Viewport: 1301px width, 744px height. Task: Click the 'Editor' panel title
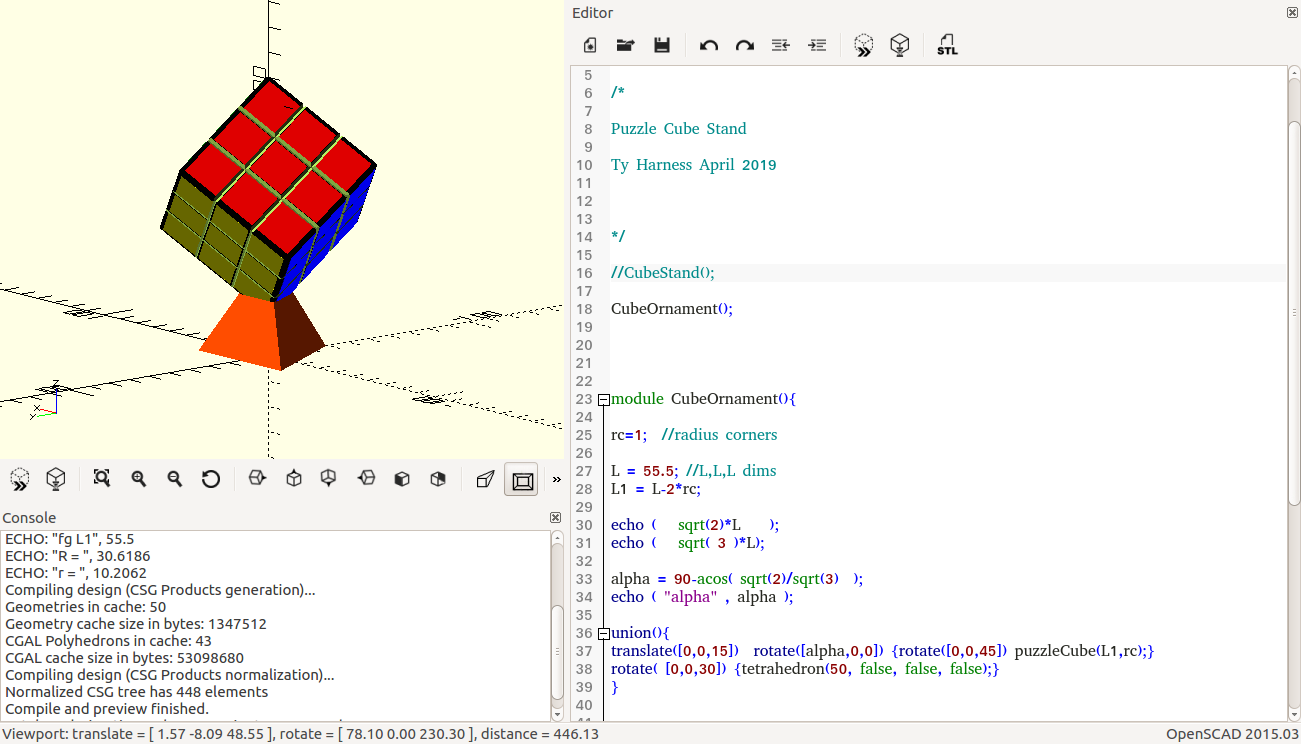tap(593, 13)
